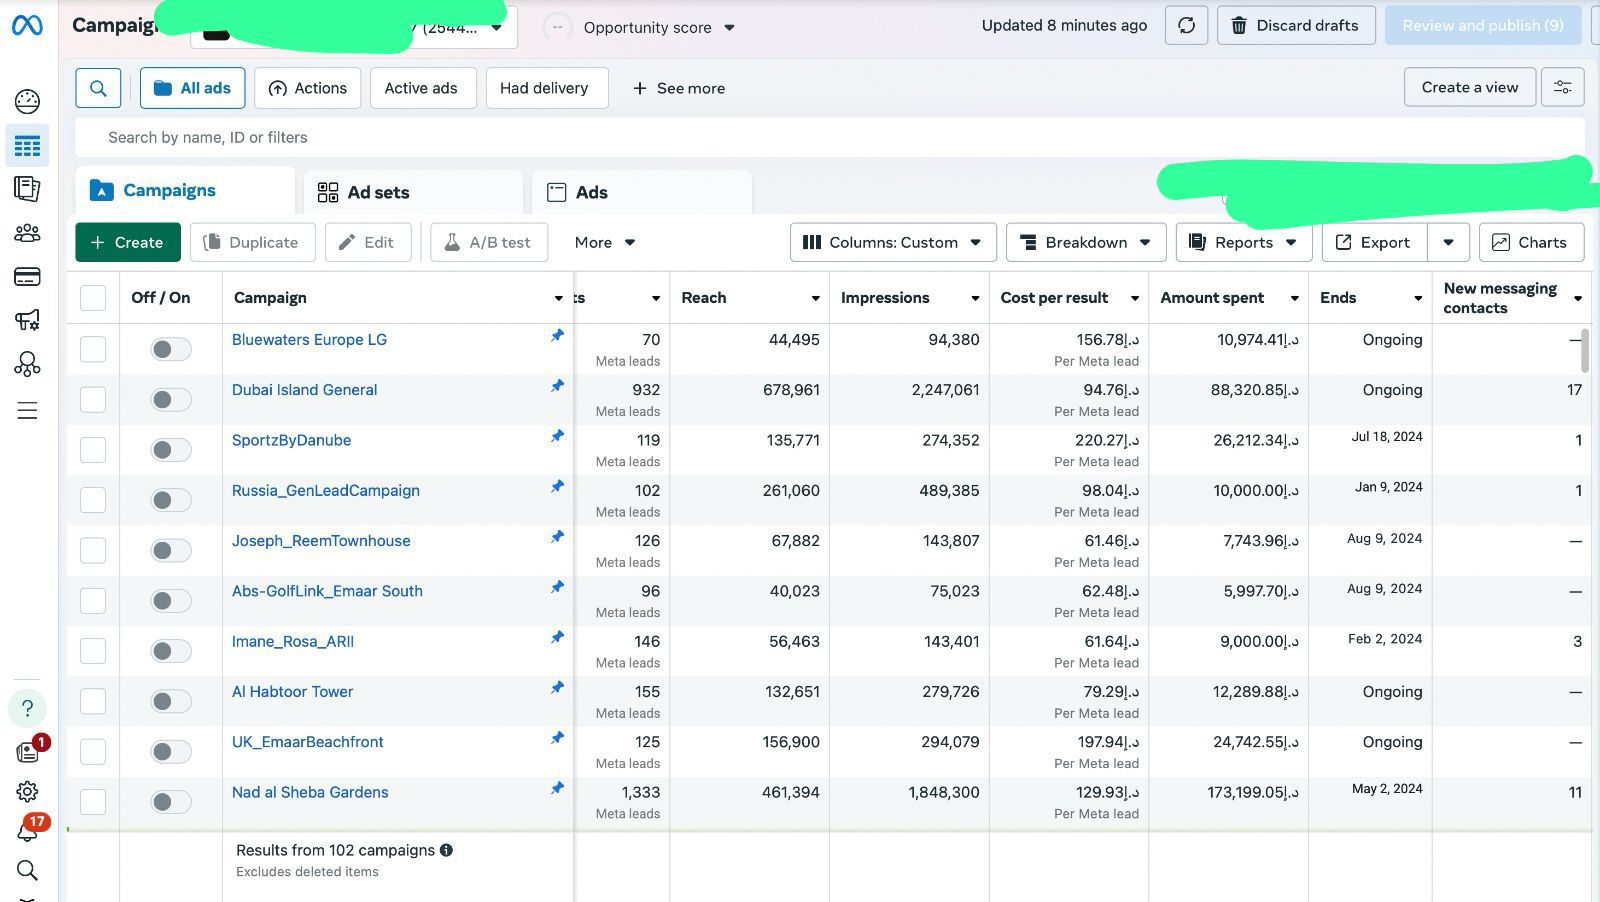Open the Export options arrow dropdown
Viewport: 1600px width, 902px height.
click(1448, 242)
